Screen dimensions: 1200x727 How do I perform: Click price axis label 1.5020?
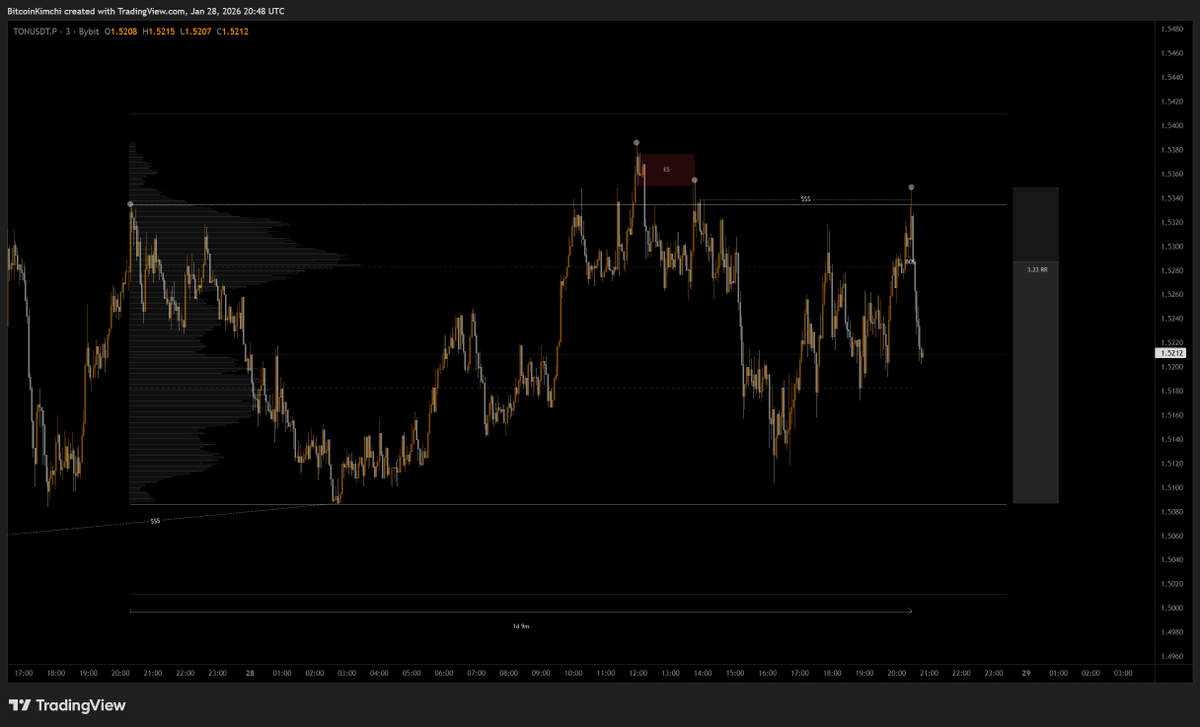[1172, 584]
